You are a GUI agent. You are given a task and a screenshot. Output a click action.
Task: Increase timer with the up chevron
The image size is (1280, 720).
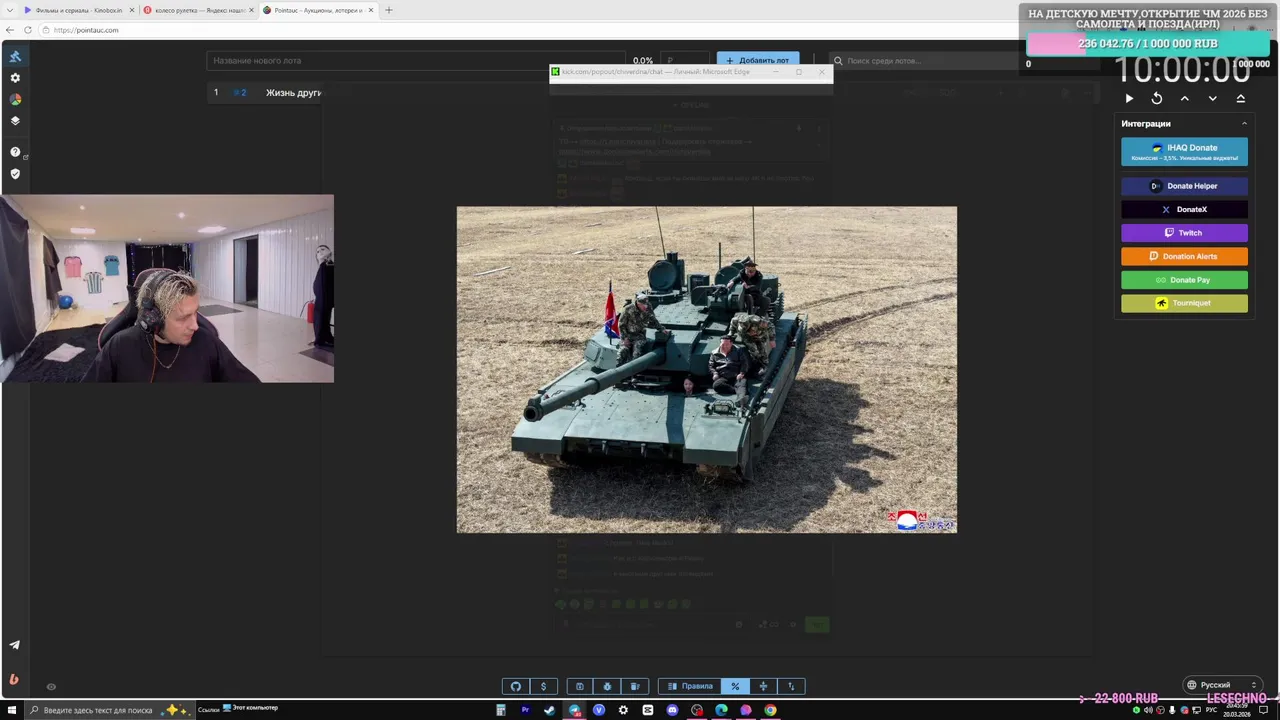[x=1185, y=98]
